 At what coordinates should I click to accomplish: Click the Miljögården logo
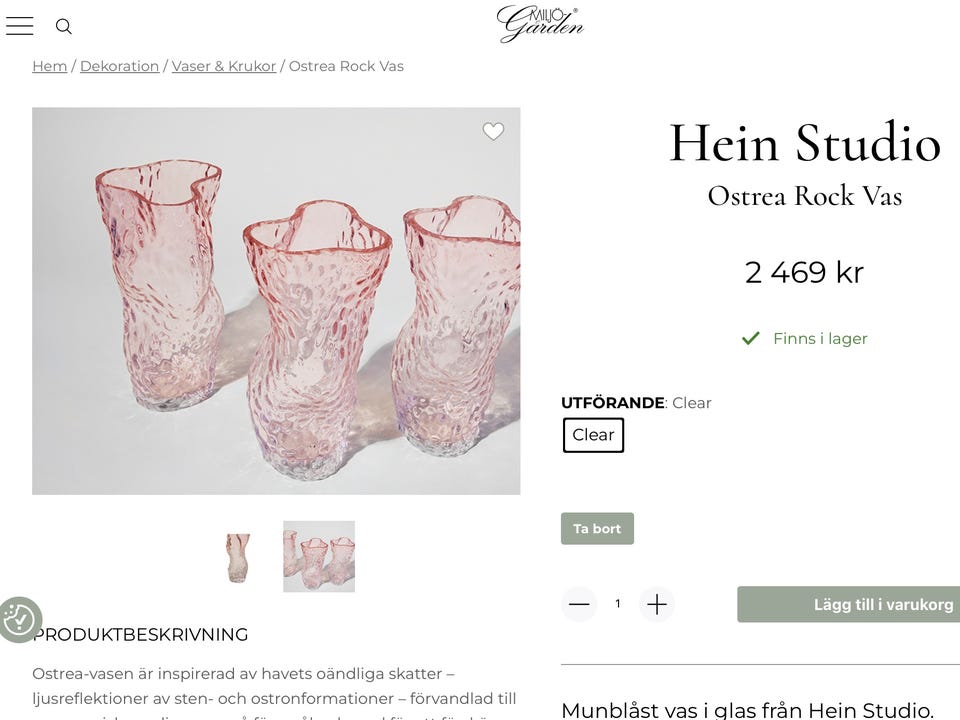point(540,22)
